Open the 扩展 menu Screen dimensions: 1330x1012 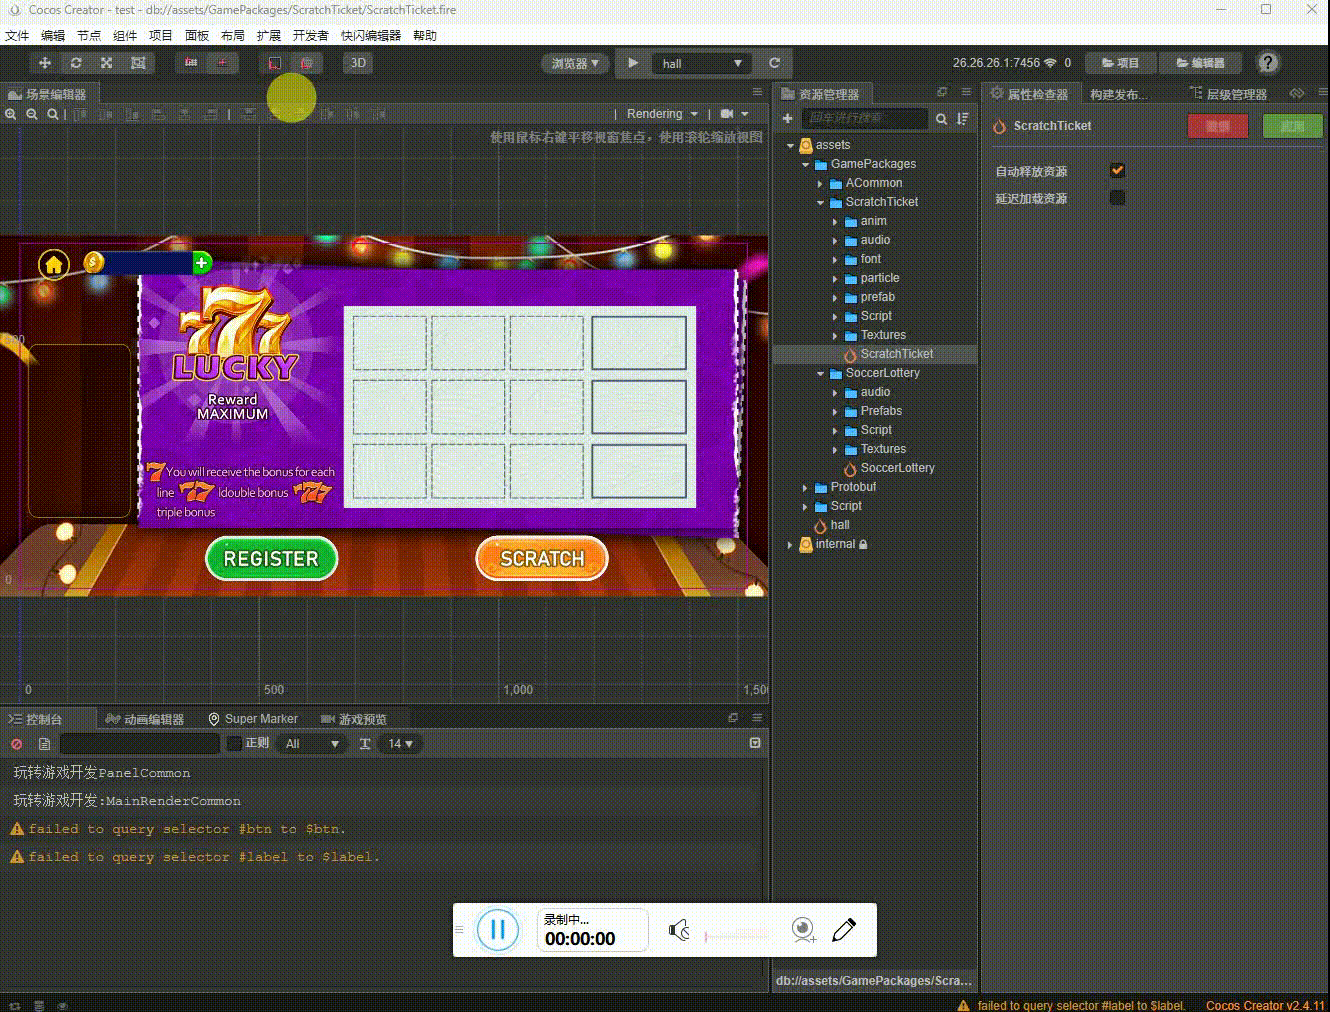[268, 35]
